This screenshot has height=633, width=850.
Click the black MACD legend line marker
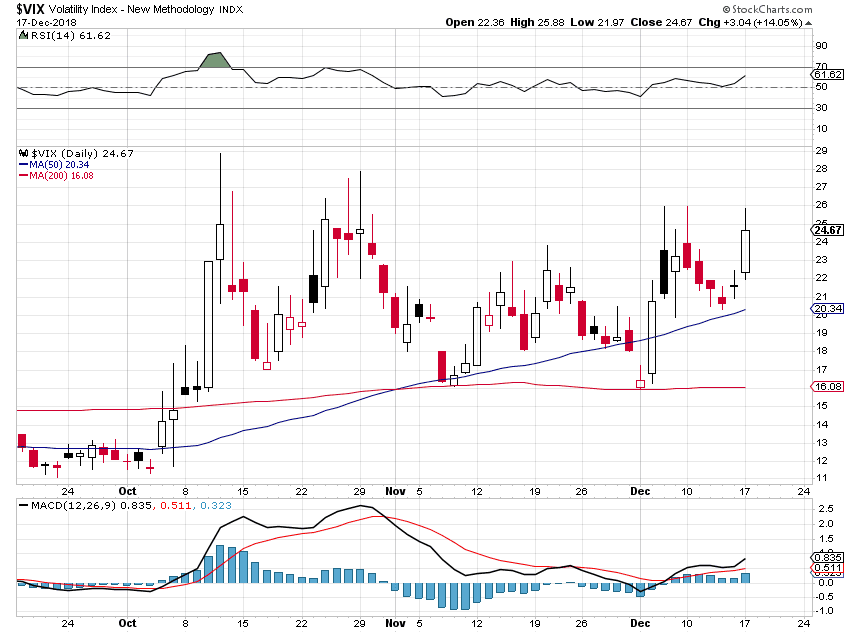tap(23, 505)
